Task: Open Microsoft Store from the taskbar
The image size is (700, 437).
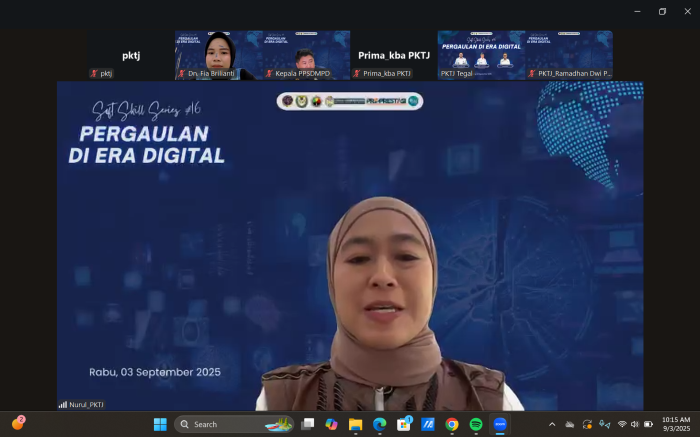Action: pyautogui.click(x=403, y=424)
